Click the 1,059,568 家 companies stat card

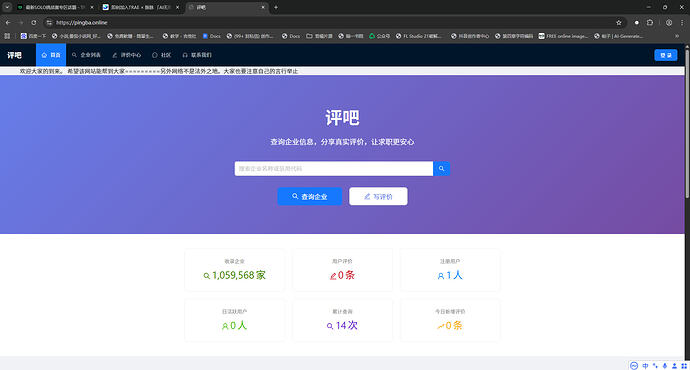pyautogui.click(x=235, y=270)
